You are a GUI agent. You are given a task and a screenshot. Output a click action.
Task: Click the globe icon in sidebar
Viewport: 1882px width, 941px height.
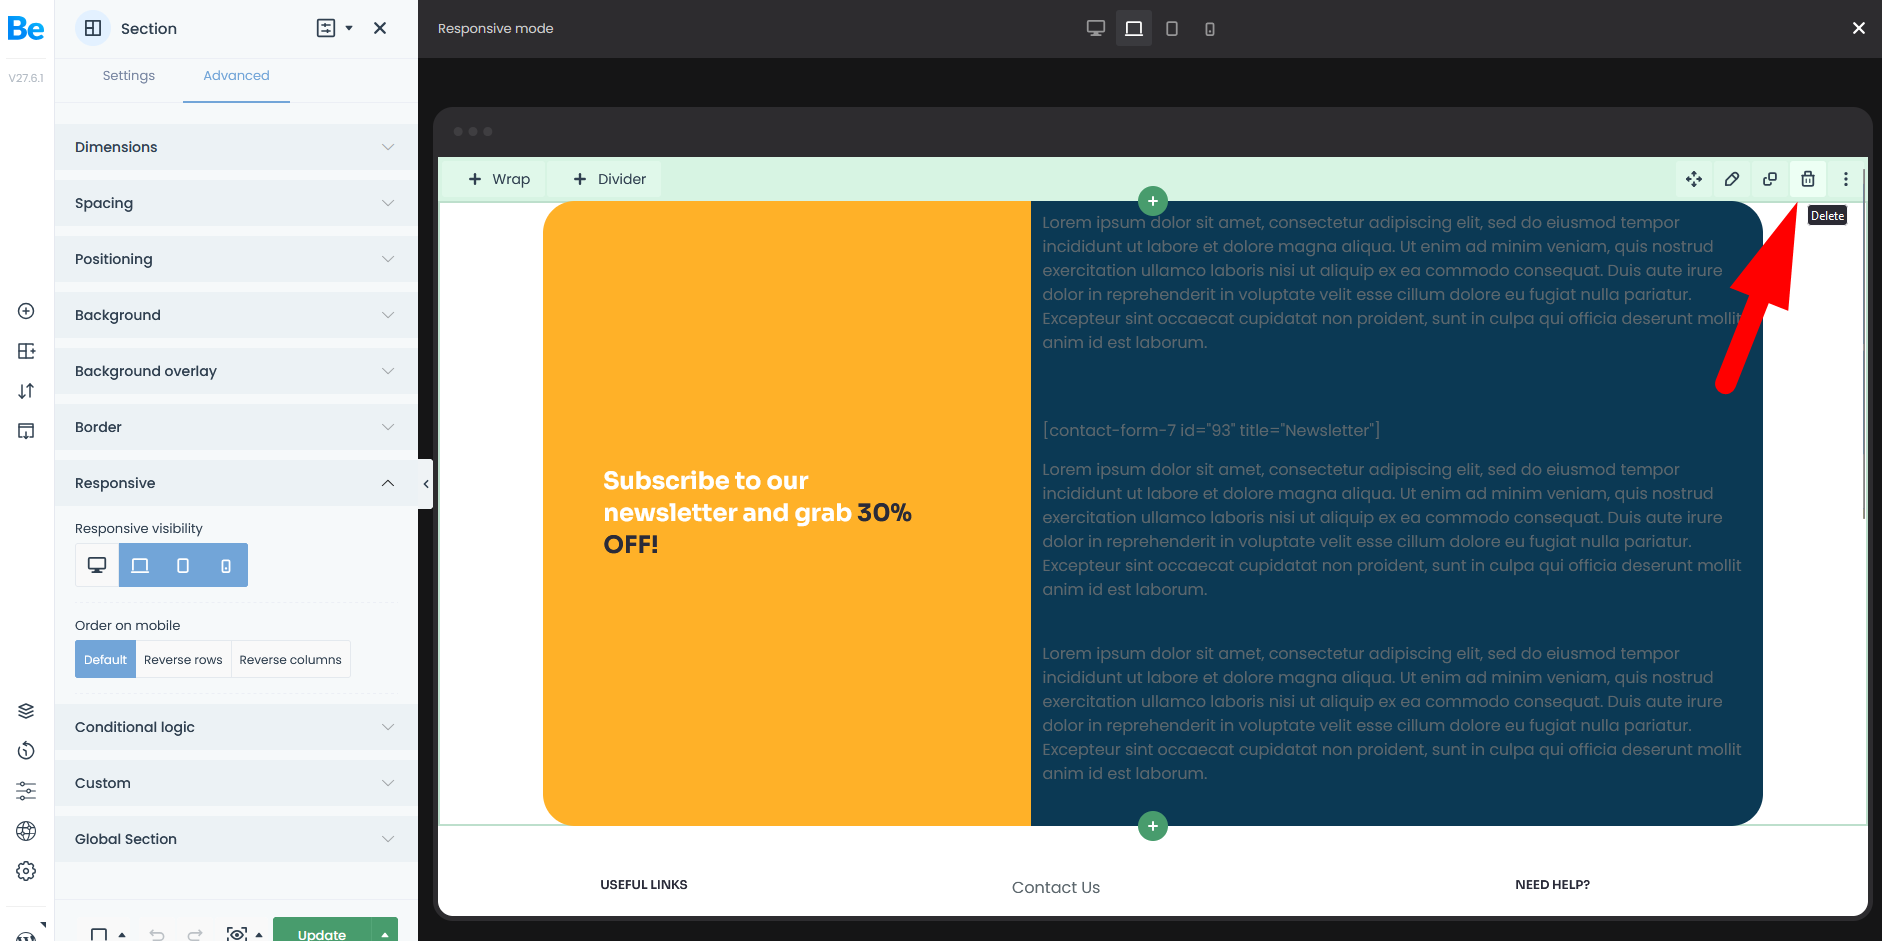27,831
